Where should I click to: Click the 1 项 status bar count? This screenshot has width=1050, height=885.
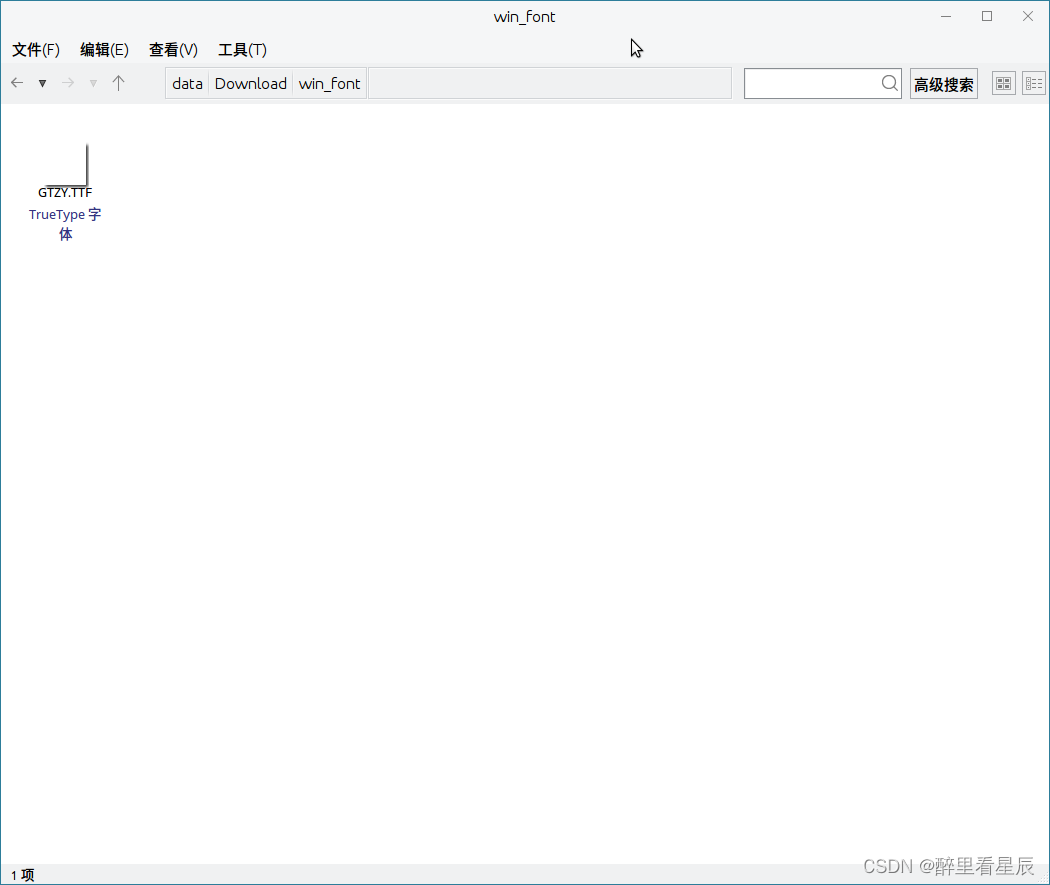(23, 875)
